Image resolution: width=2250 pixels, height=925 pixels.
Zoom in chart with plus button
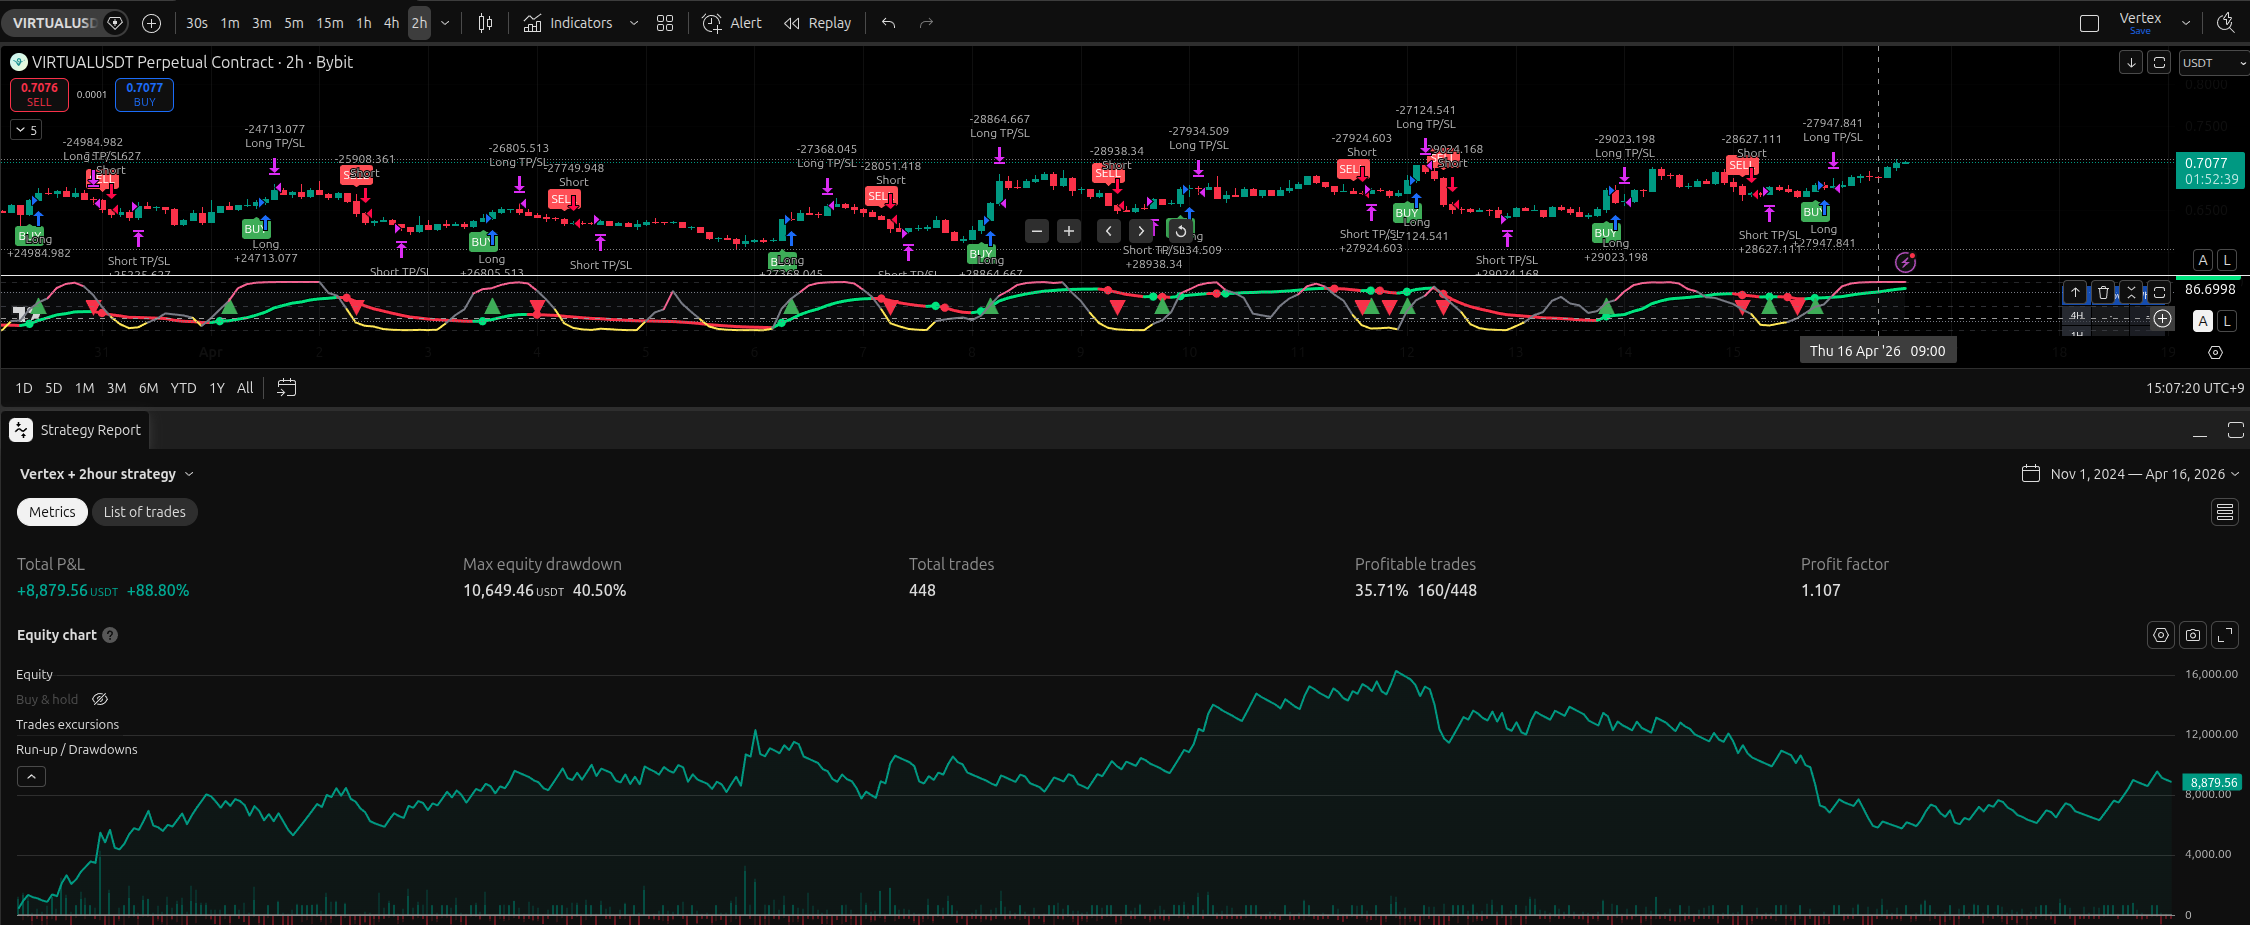coord(1069,231)
